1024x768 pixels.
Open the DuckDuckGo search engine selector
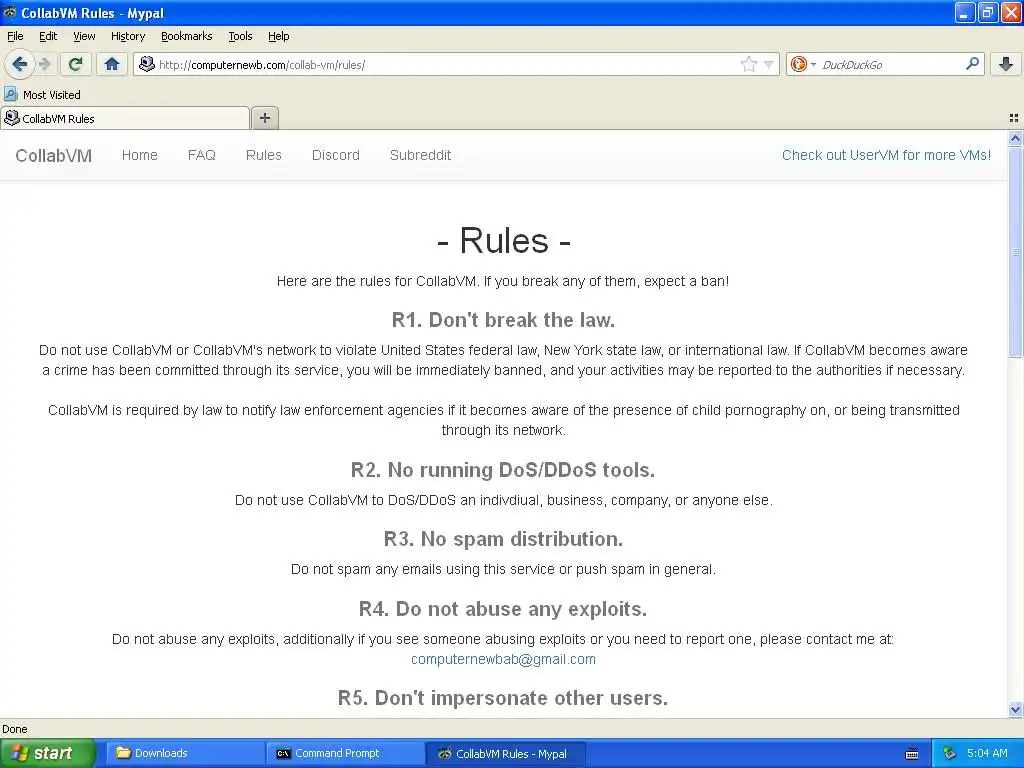click(x=803, y=64)
